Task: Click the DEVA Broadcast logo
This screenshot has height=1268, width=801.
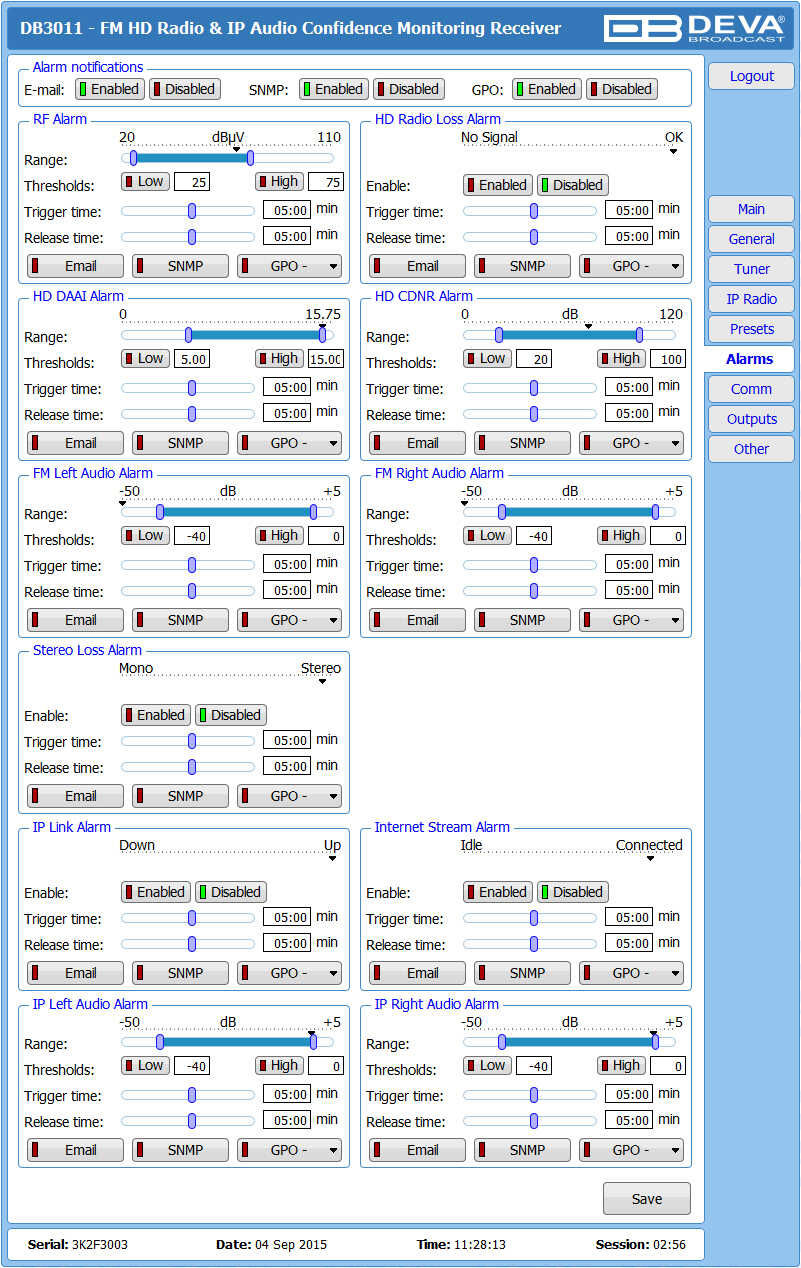Action: (696, 27)
